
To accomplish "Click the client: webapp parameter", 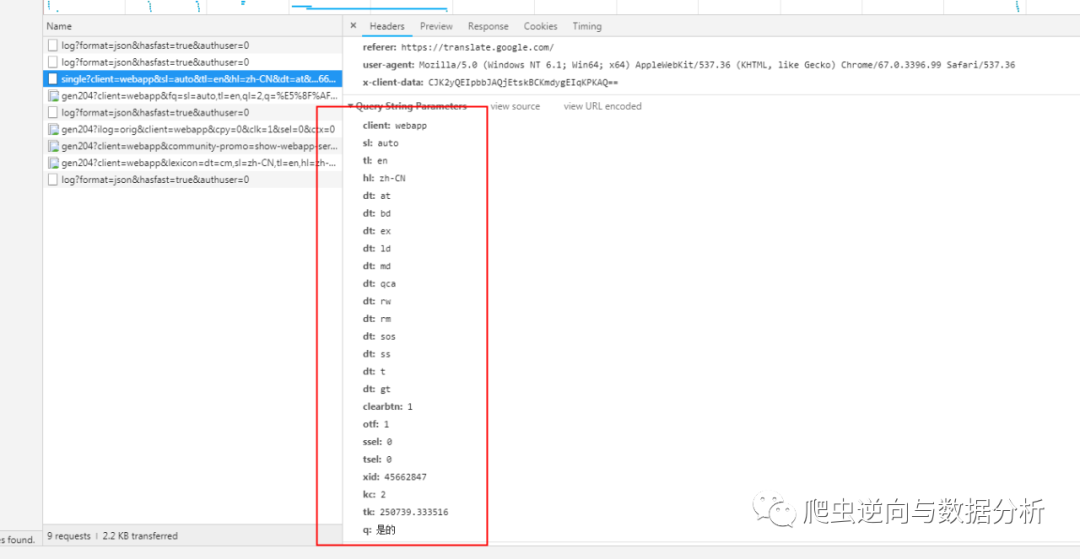I will tap(395, 126).
